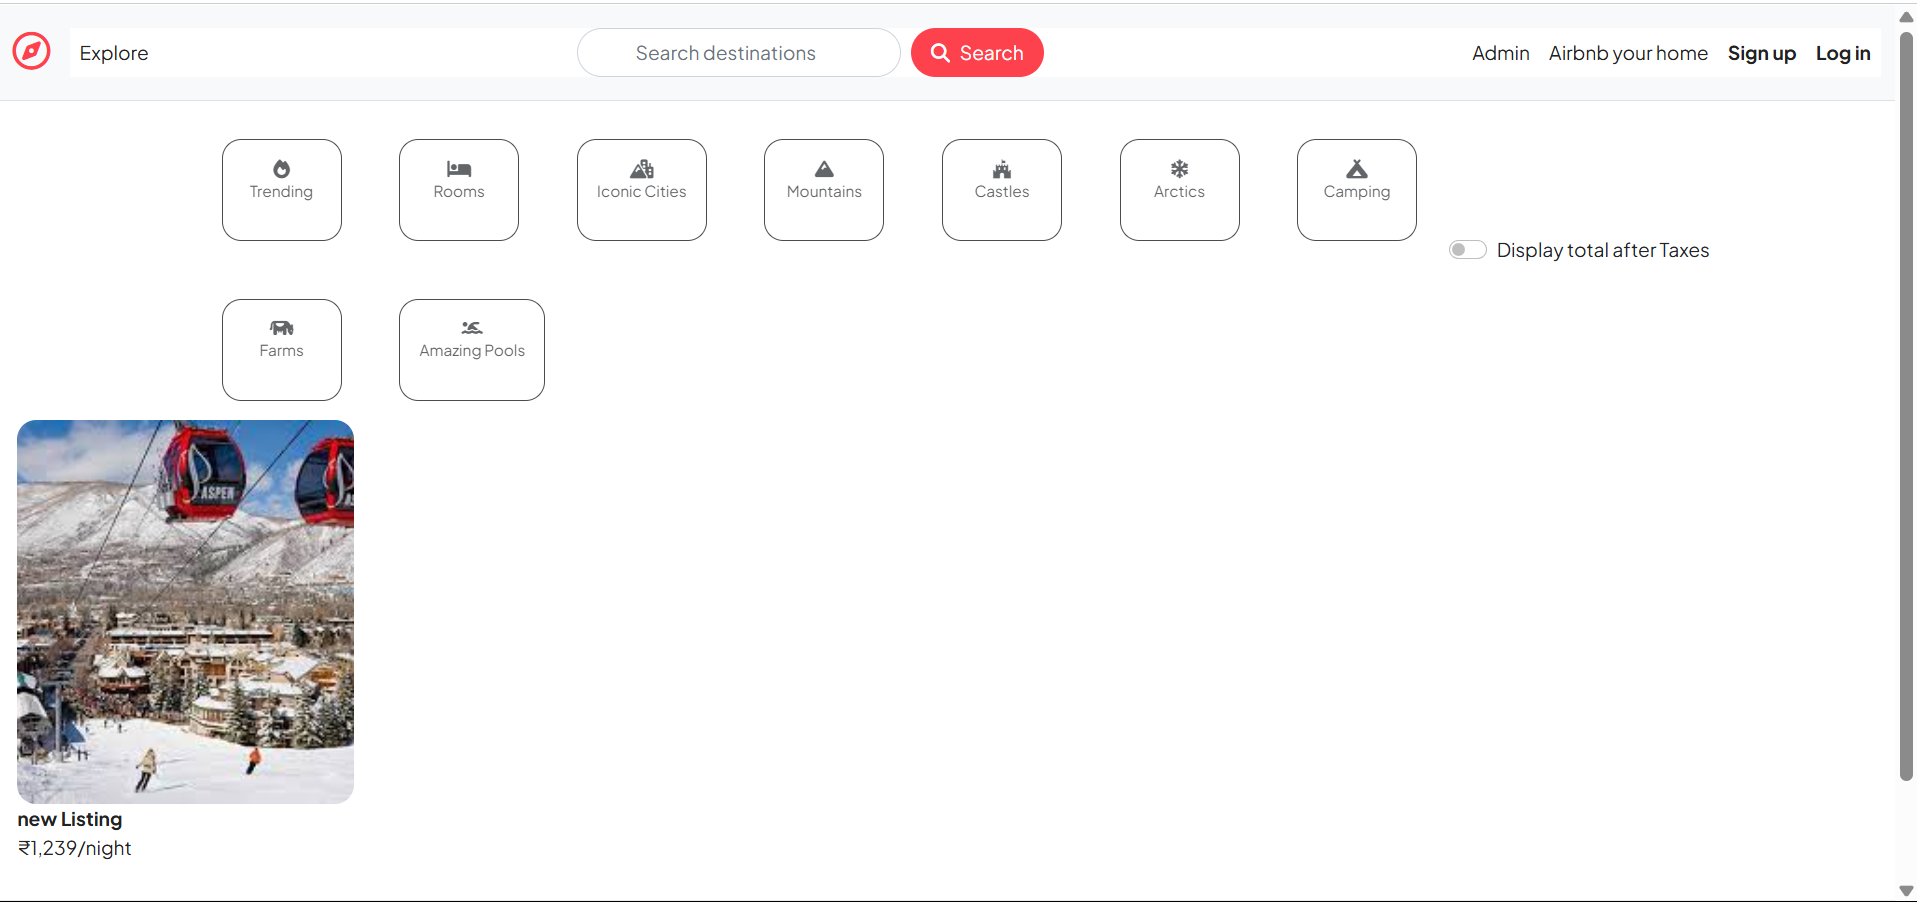Screen dimensions: 1917x902
Task: Click the red Search button
Action: tap(977, 53)
